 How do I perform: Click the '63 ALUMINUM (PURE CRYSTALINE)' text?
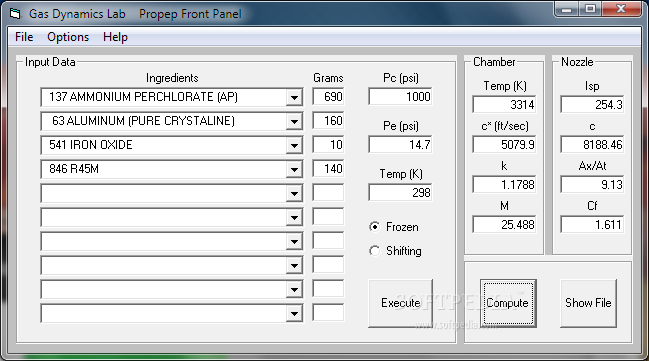(x=143, y=121)
